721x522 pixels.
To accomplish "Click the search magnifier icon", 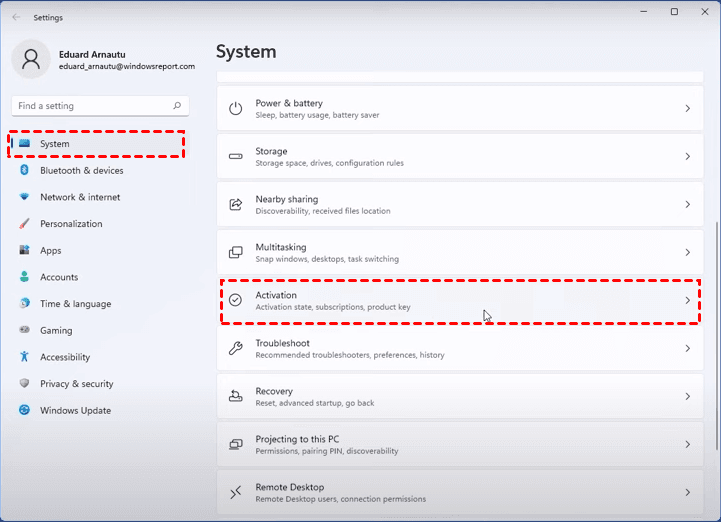I will coord(177,106).
